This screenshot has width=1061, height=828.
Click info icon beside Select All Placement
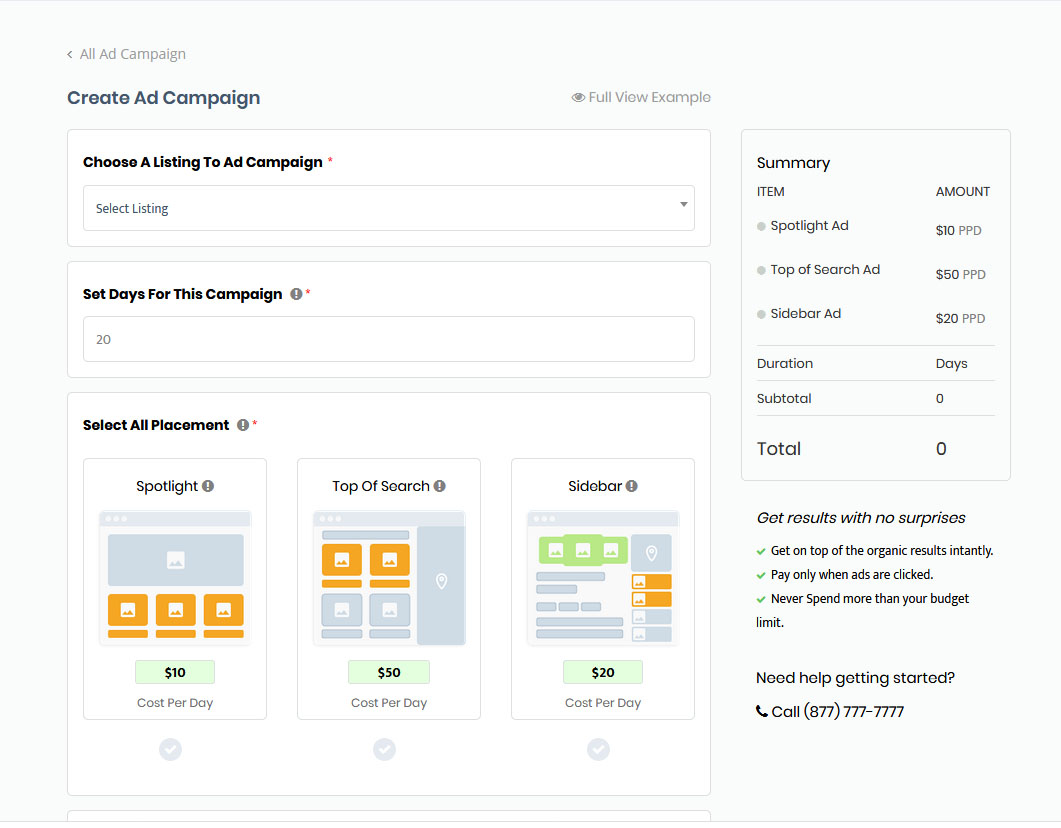click(x=243, y=425)
